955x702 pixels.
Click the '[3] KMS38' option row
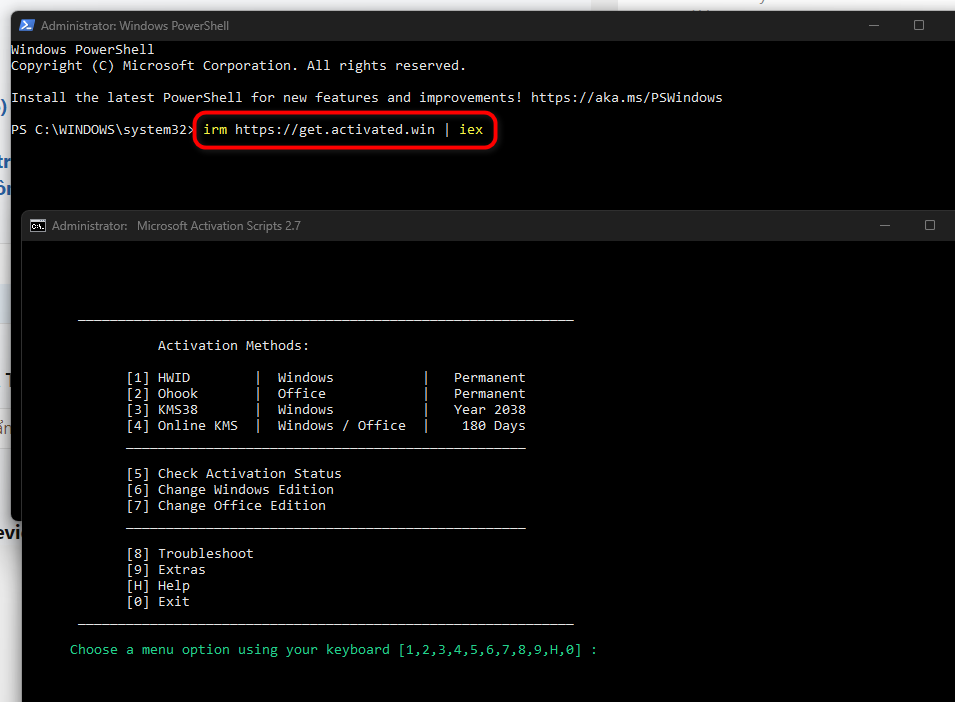tap(326, 410)
